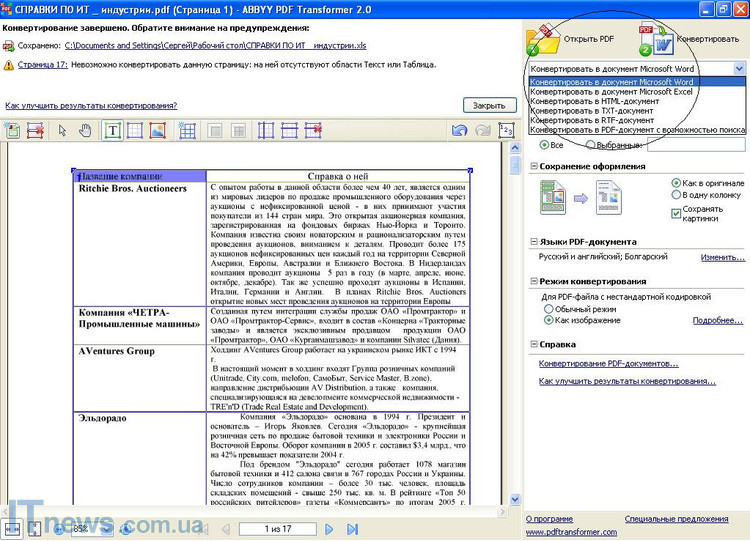Click the Открыть PDF folder icon

[x=543, y=40]
